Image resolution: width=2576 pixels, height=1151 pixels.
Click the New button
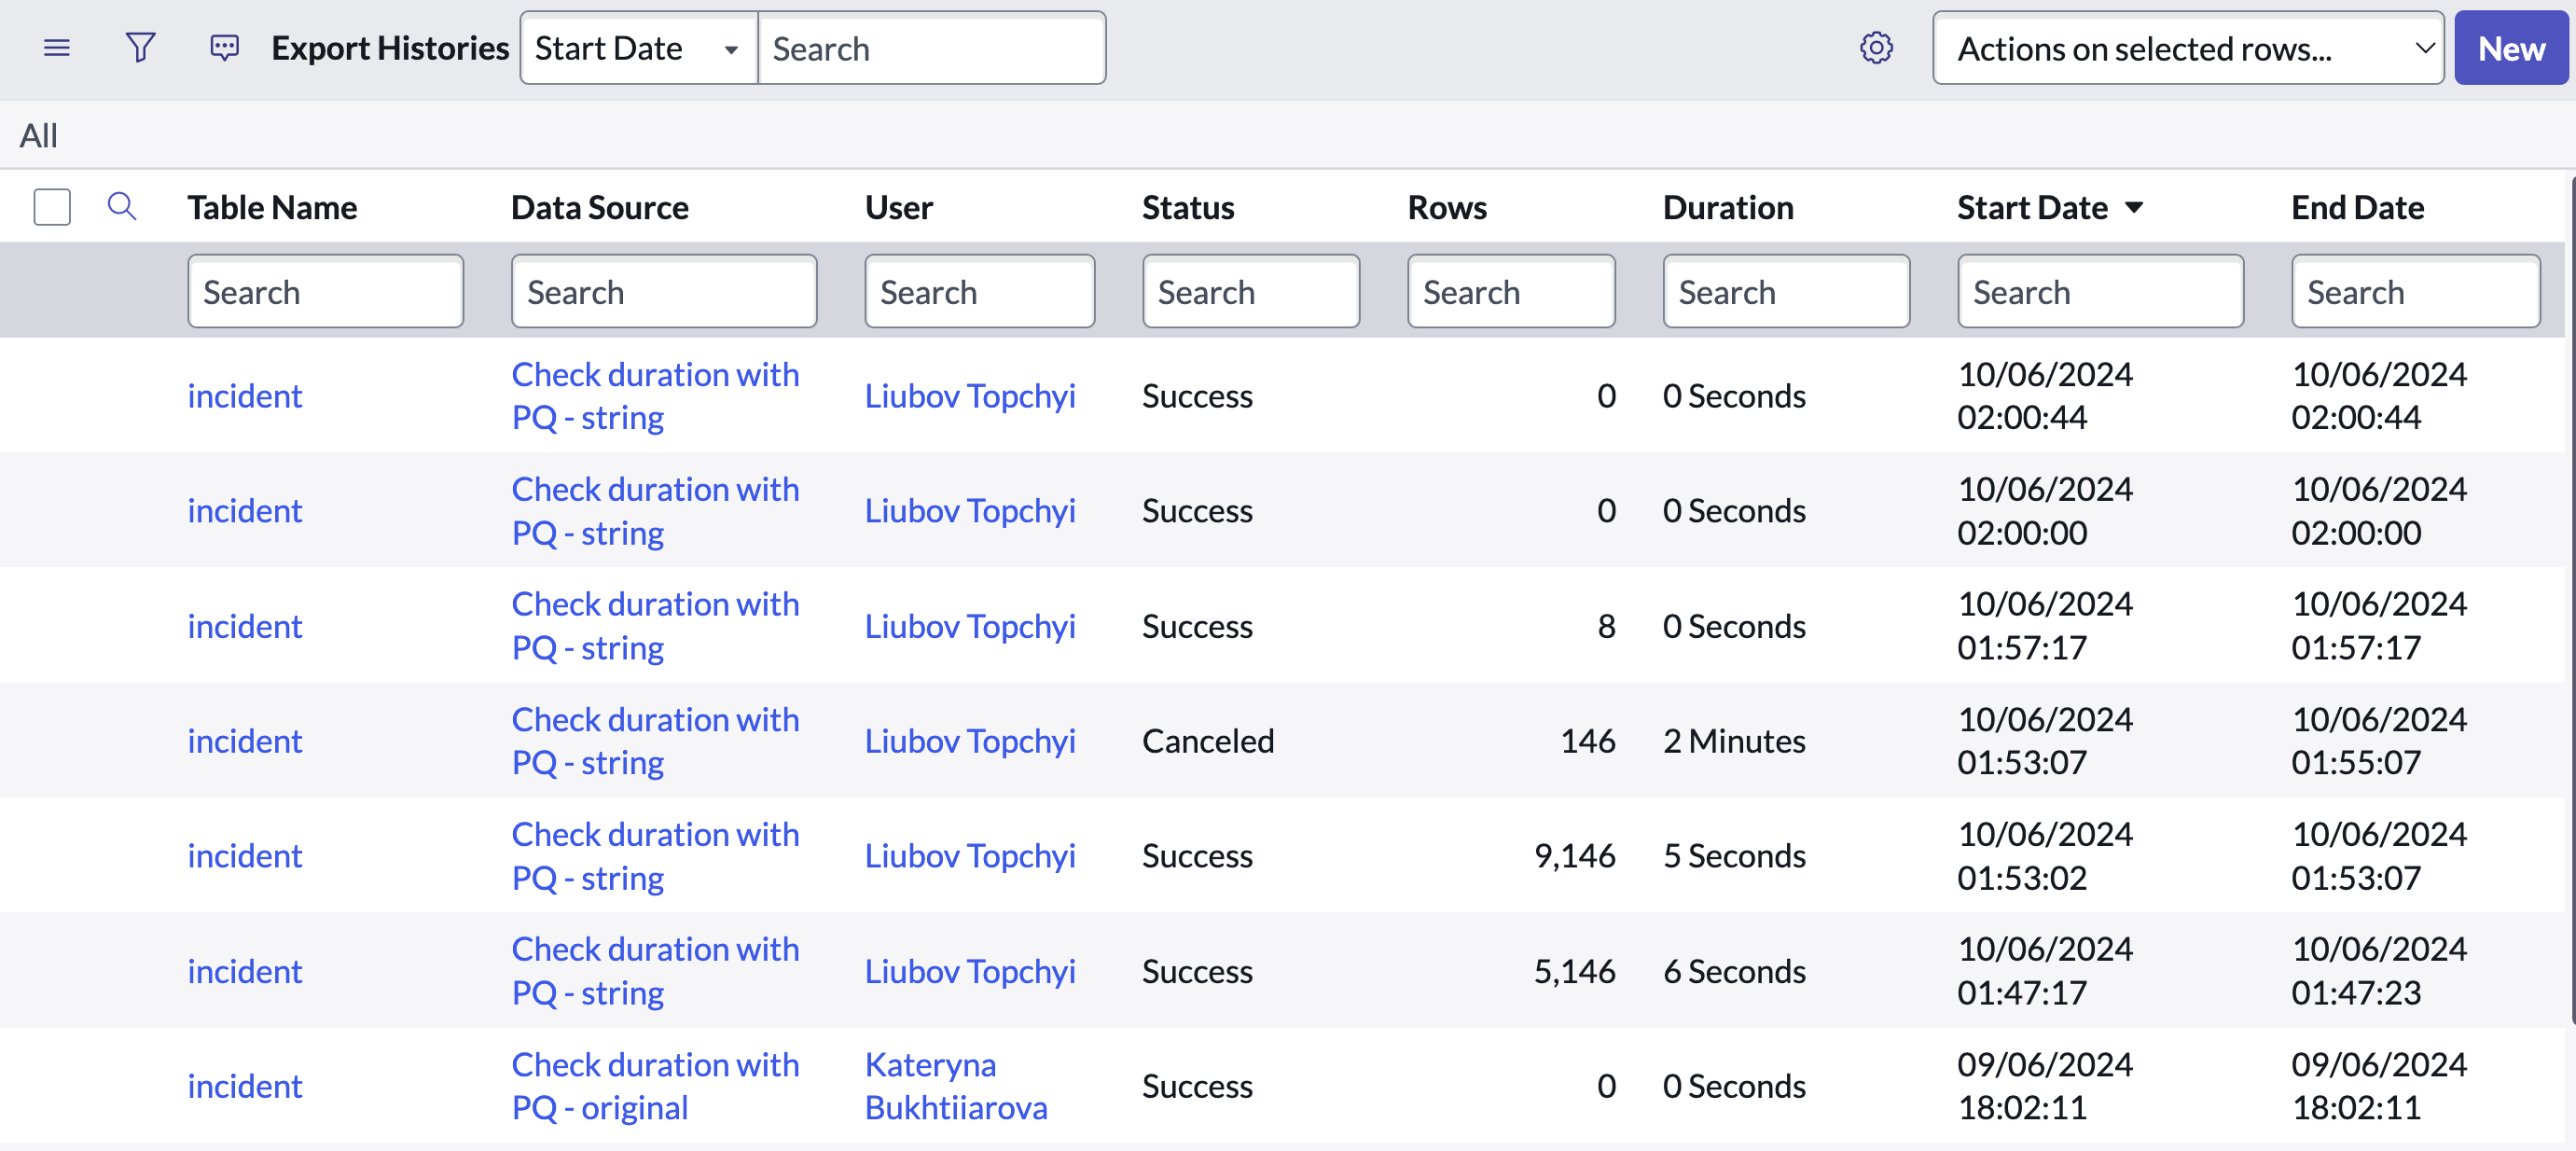click(2510, 48)
